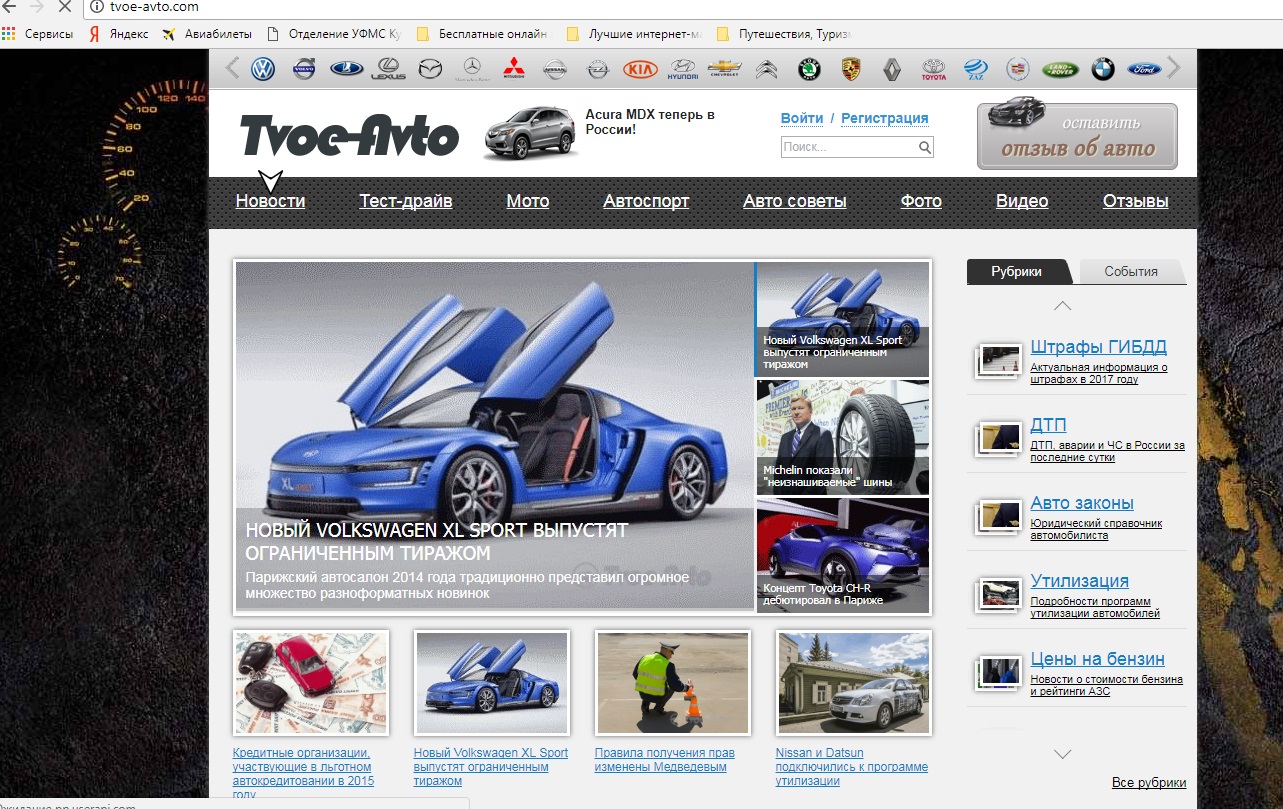1283x809 pixels.
Task: Switch to the События tab
Action: (1131, 271)
